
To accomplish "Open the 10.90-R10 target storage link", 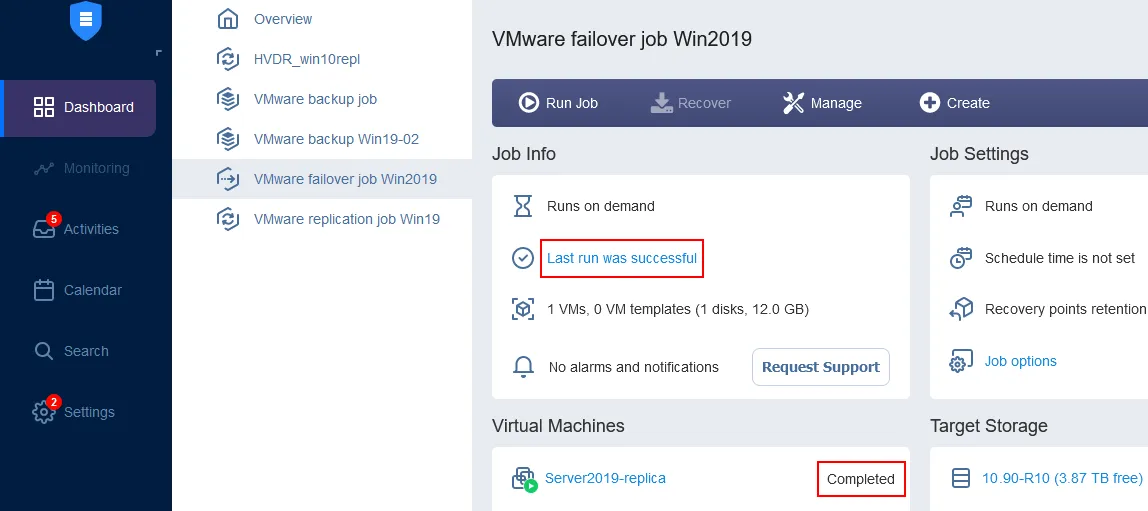I will tap(1062, 478).
